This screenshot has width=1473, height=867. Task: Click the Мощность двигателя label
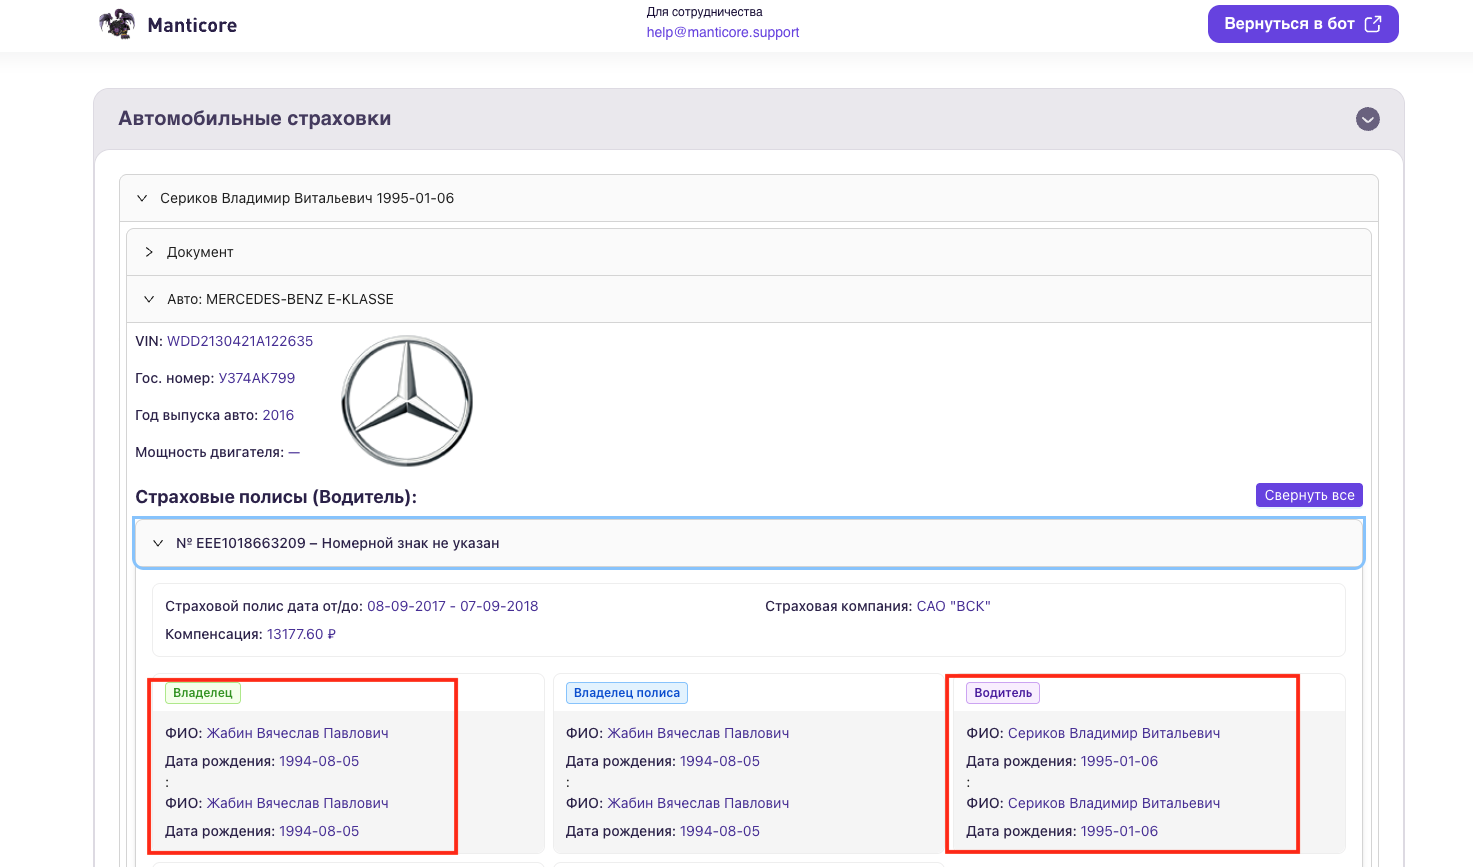tap(210, 452)
